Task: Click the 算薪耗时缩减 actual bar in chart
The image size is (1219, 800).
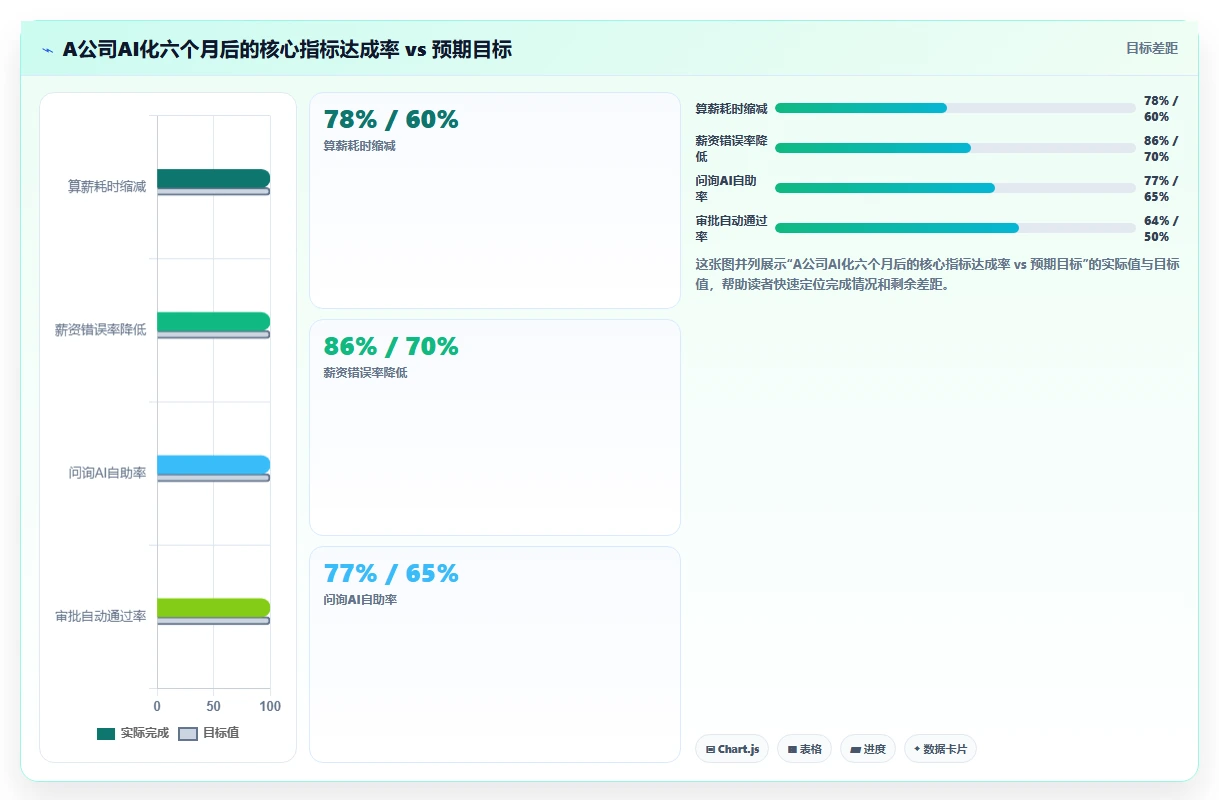Action: [x=213, y=178]
